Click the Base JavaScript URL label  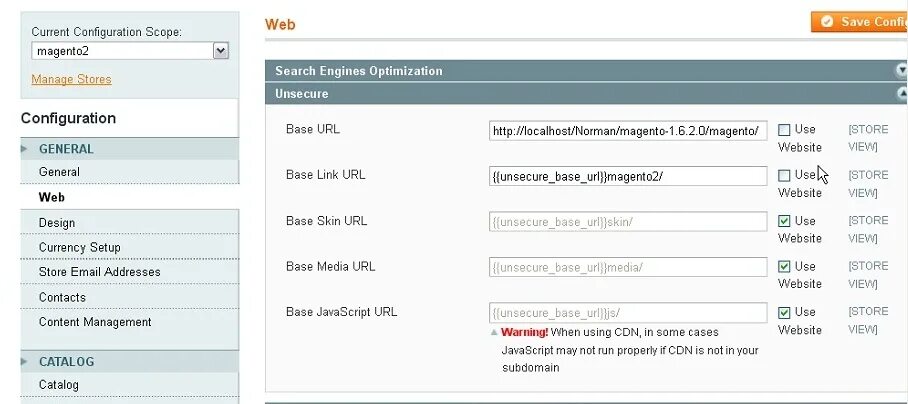tap(342, 312)
